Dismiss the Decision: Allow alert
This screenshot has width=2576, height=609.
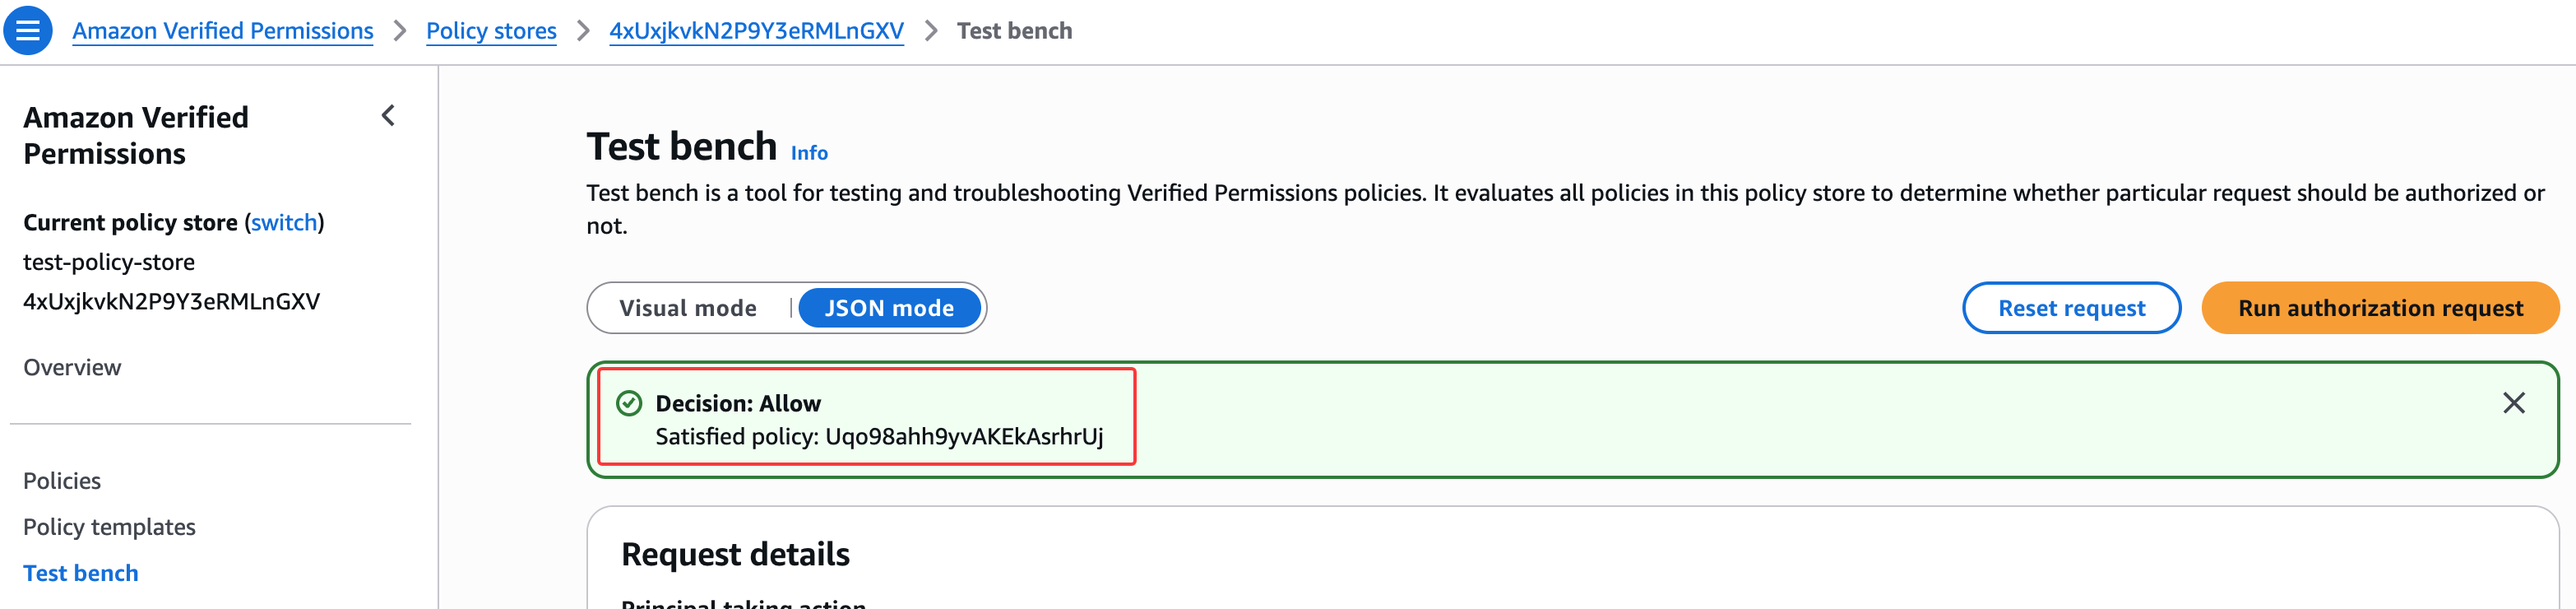pos(2513,403)
